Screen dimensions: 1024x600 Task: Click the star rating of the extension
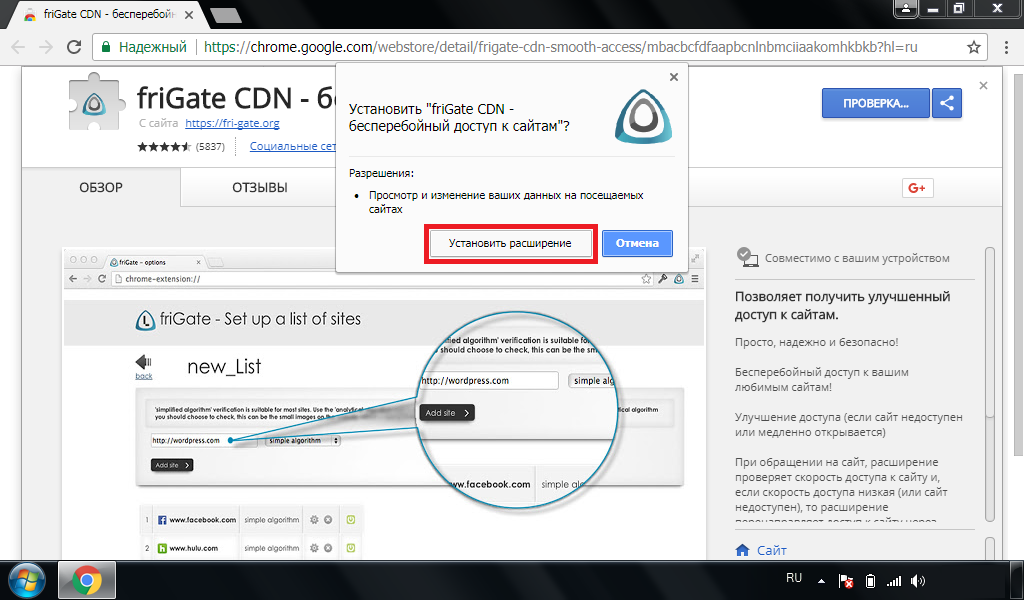[x=164, y=146]
